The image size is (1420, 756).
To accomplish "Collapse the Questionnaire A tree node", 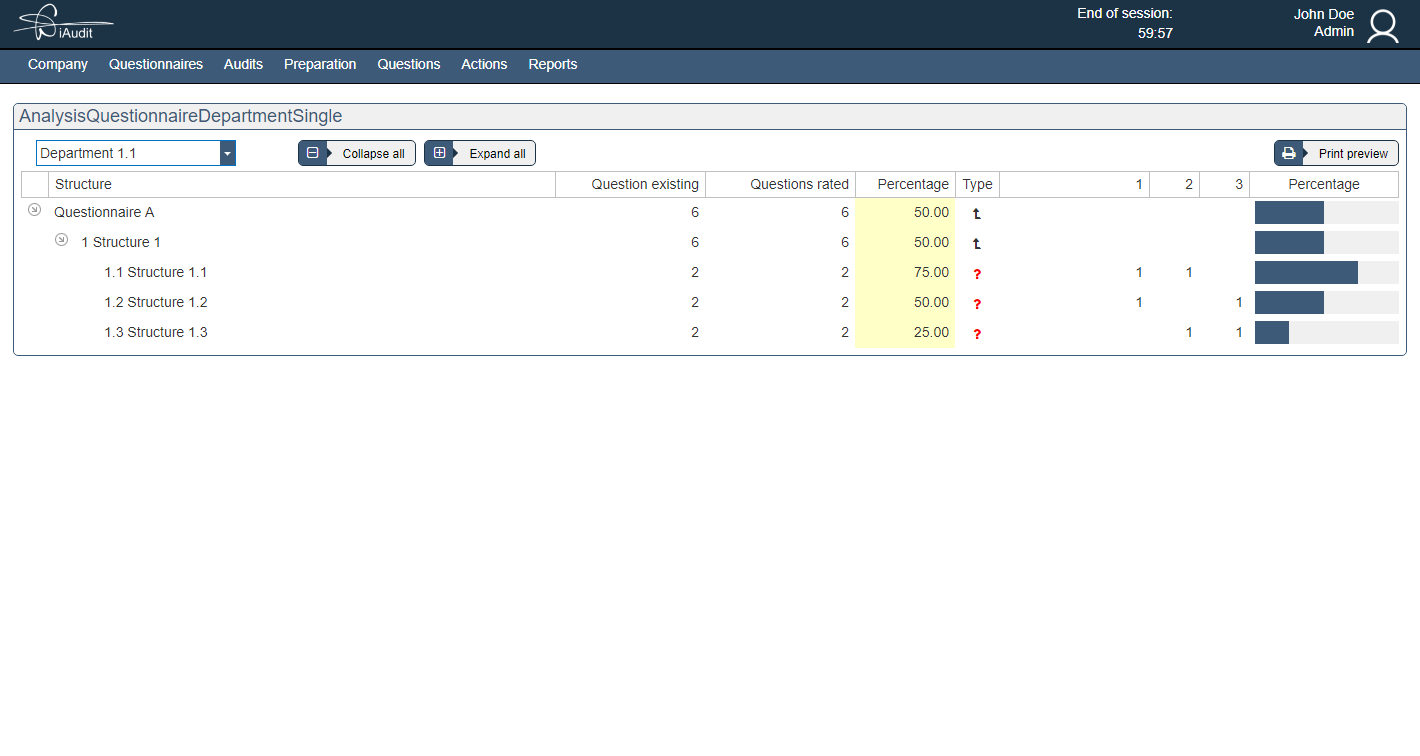I will (34, 210).
